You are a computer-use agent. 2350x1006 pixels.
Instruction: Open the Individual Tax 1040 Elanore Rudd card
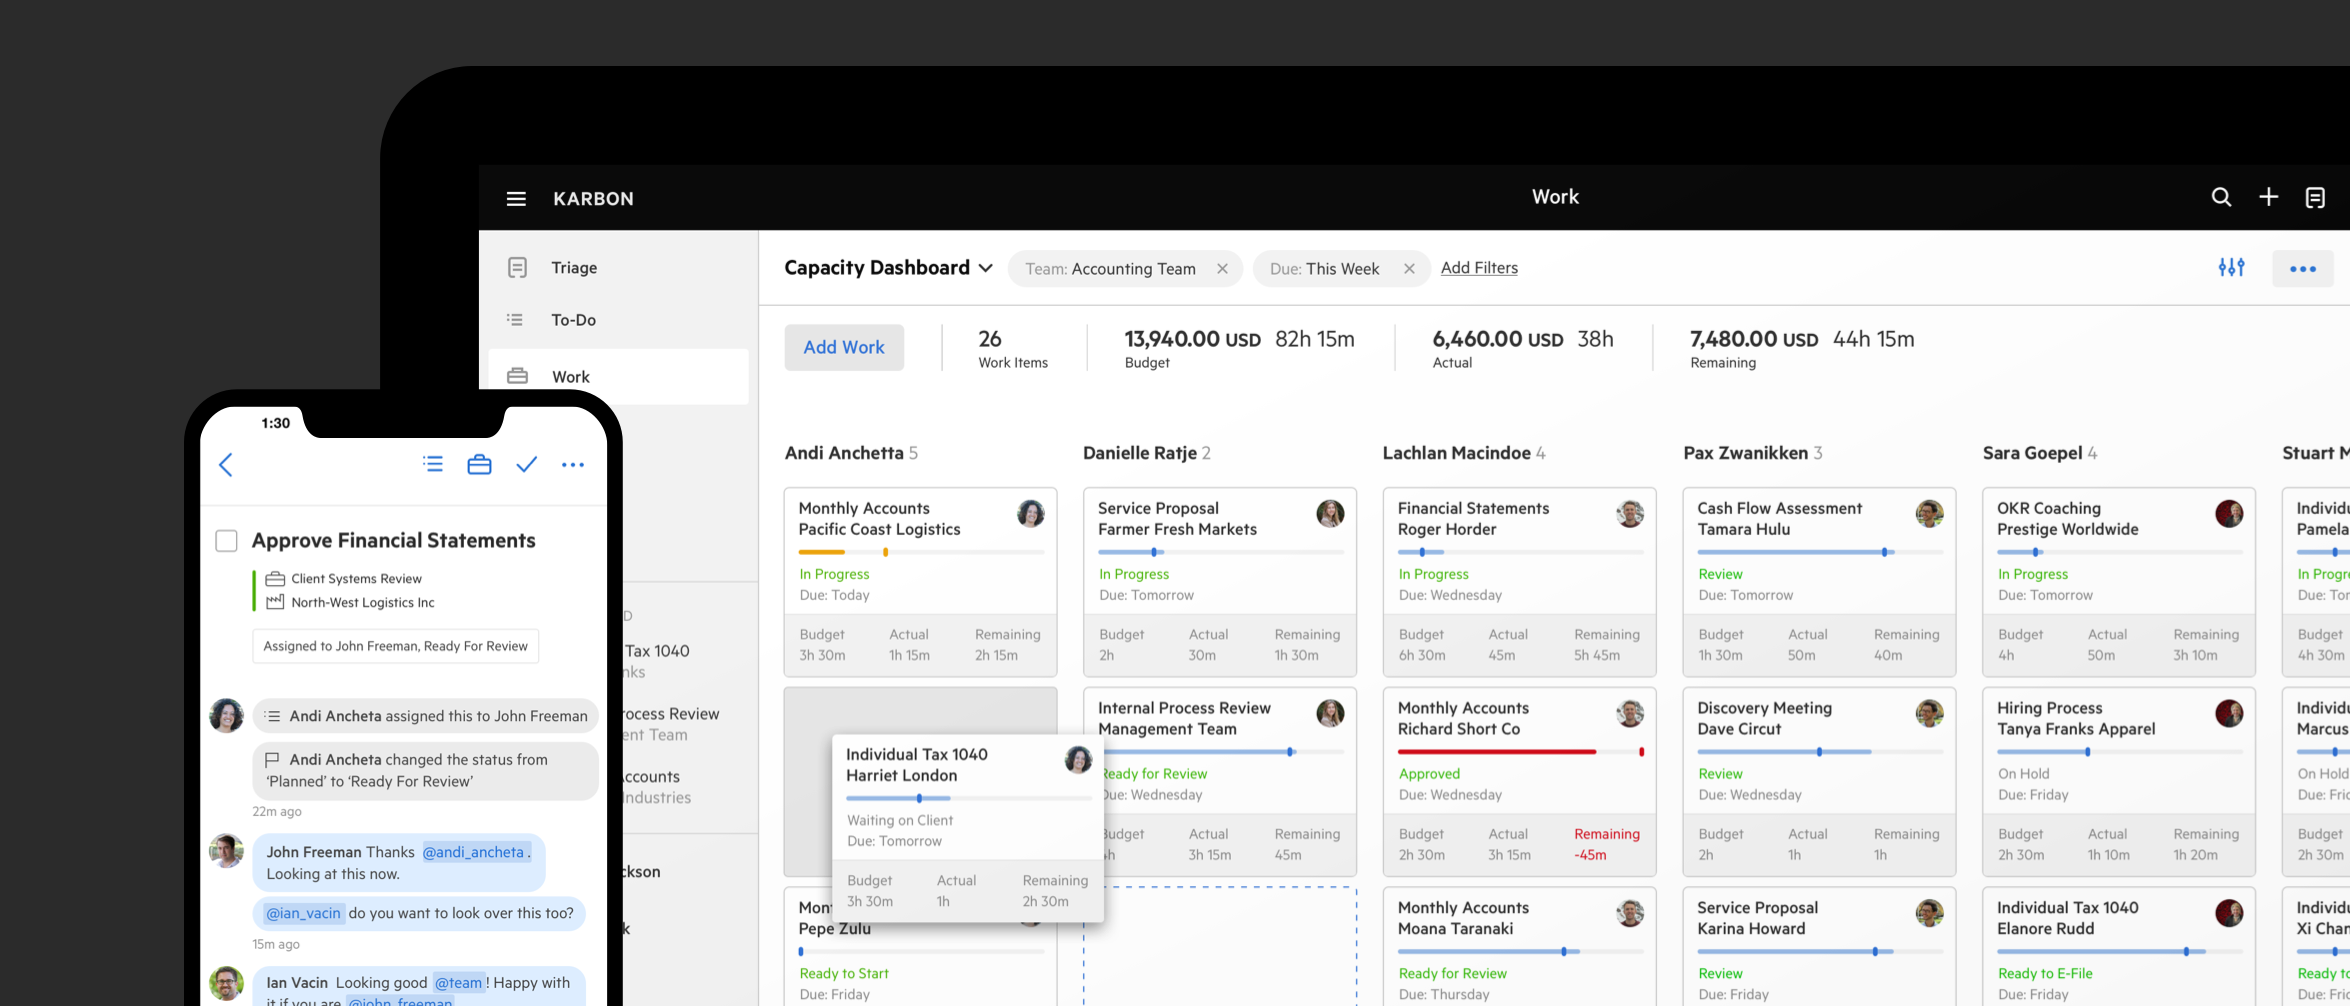pos(2119,947)
